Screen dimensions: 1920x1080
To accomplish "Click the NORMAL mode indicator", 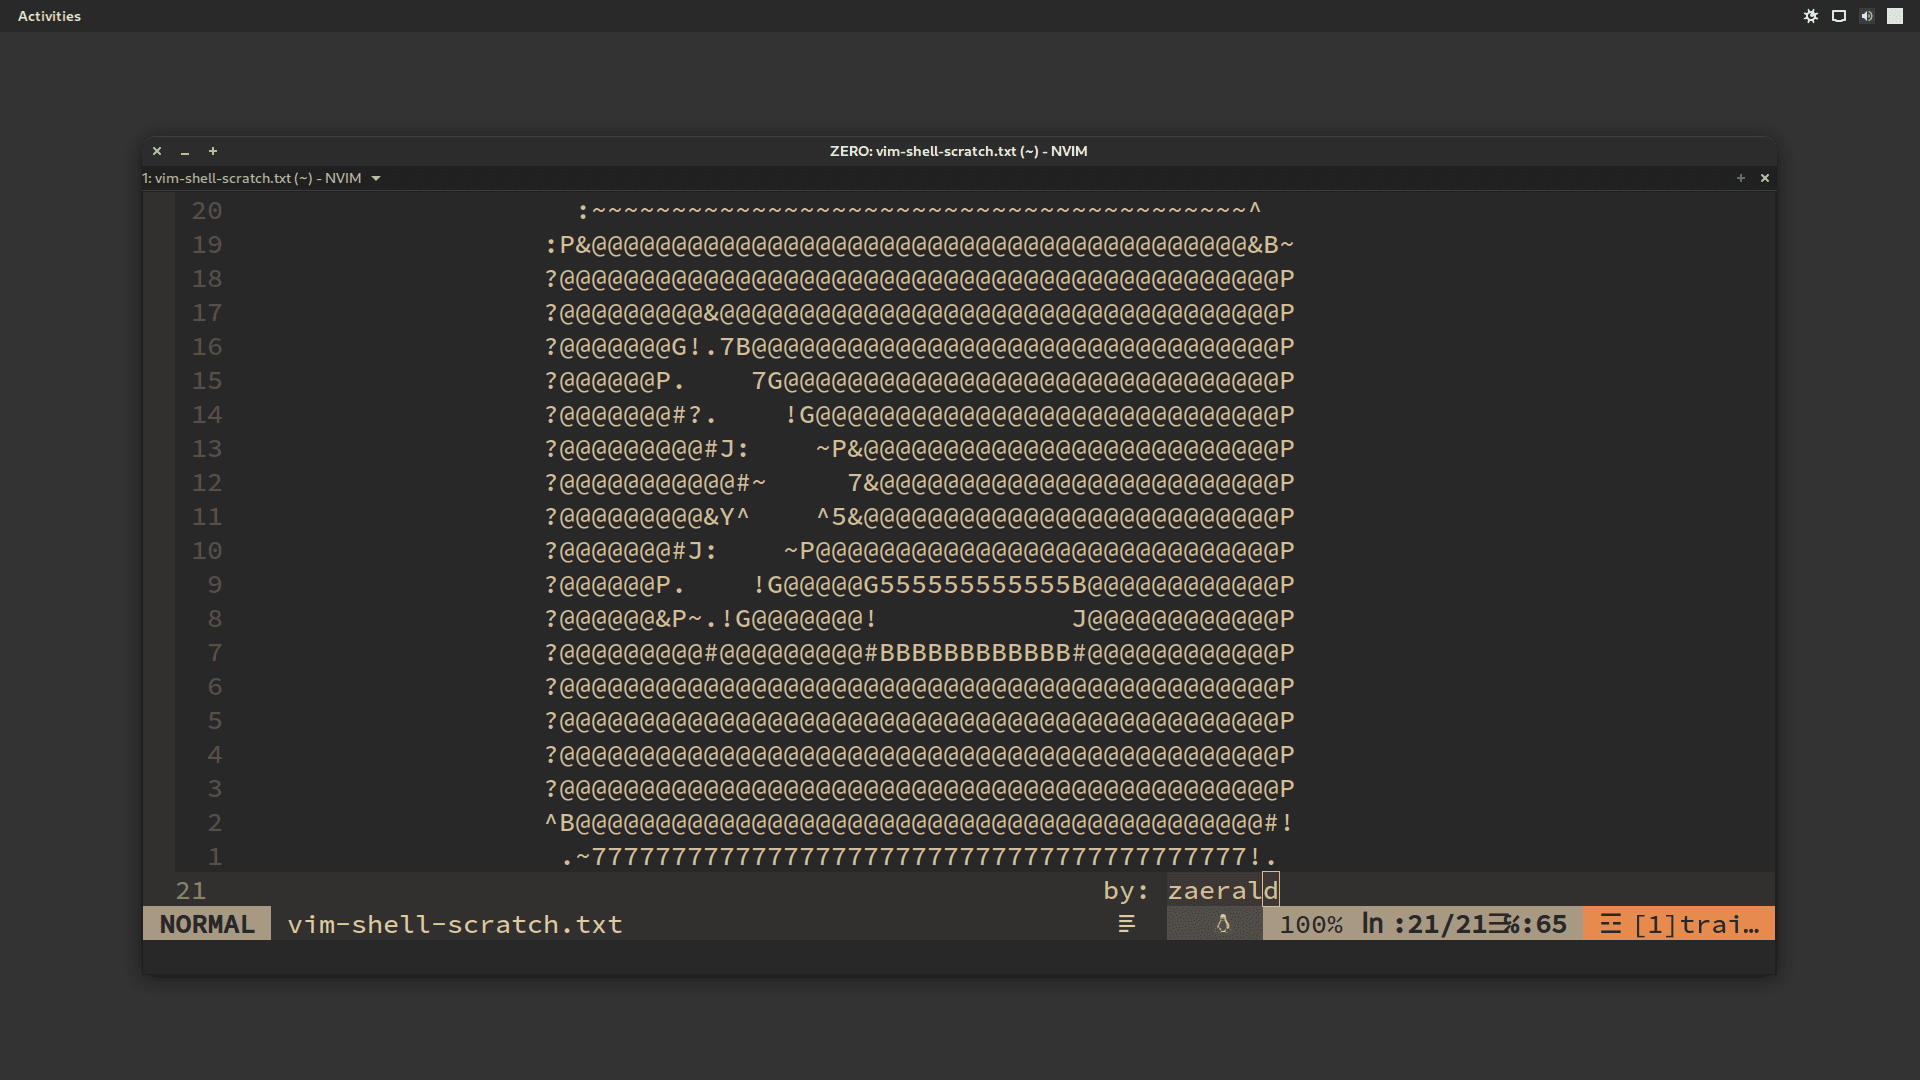I will 207,924.
